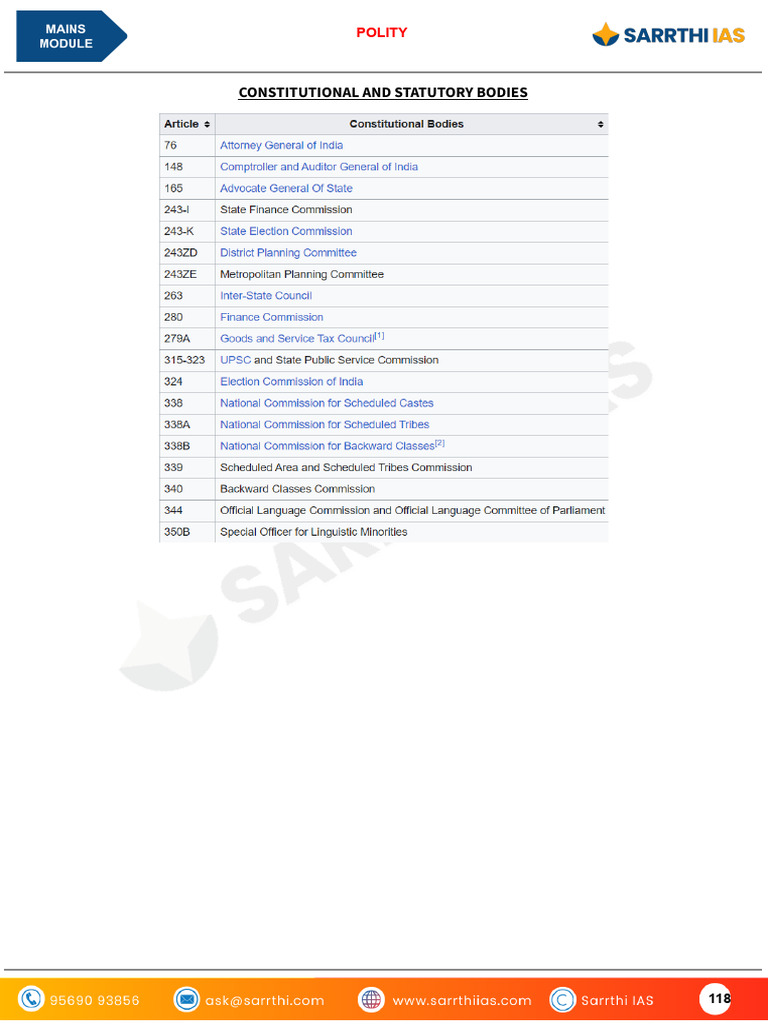Sort table by the Article column arrow

(207, 124)
